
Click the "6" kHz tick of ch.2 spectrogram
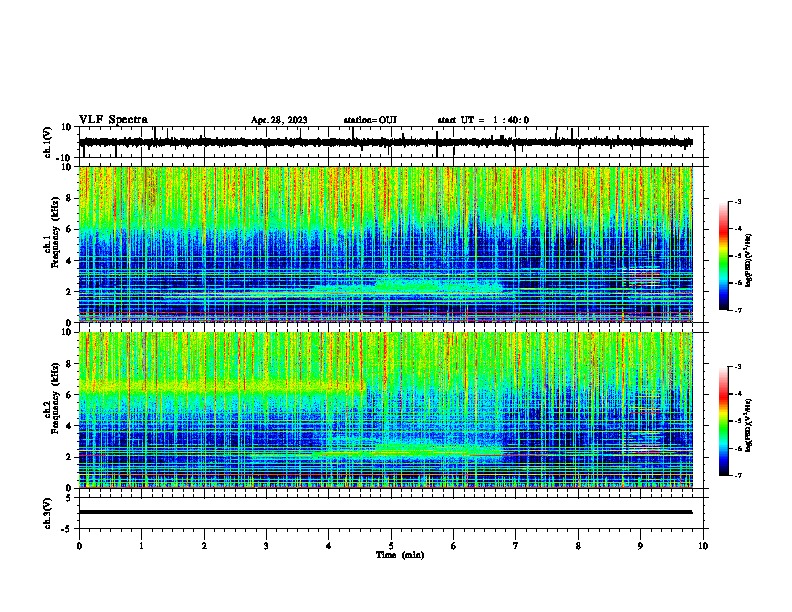click(69, 394)
